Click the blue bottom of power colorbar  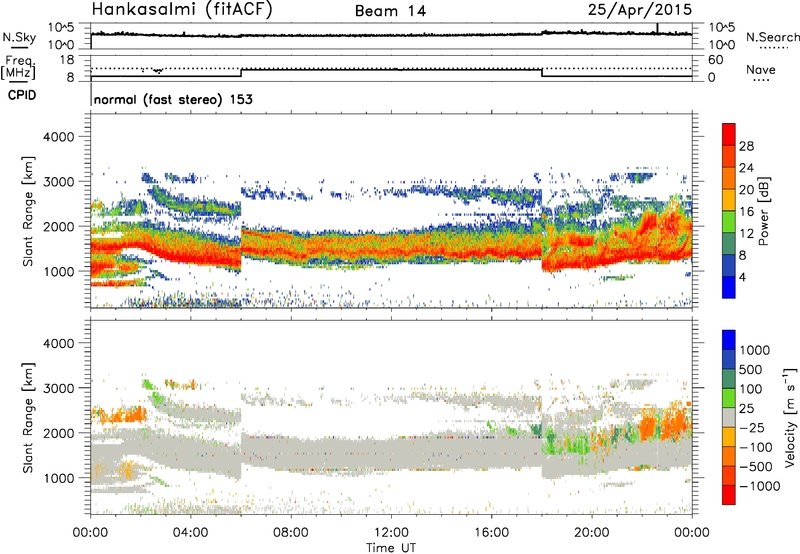(729, 287)
